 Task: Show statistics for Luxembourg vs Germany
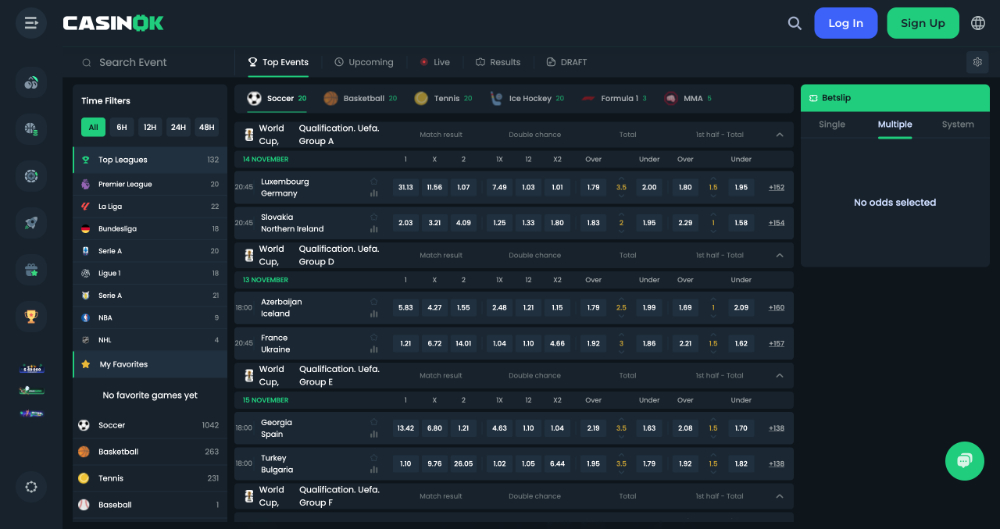(x=374, y=193)
